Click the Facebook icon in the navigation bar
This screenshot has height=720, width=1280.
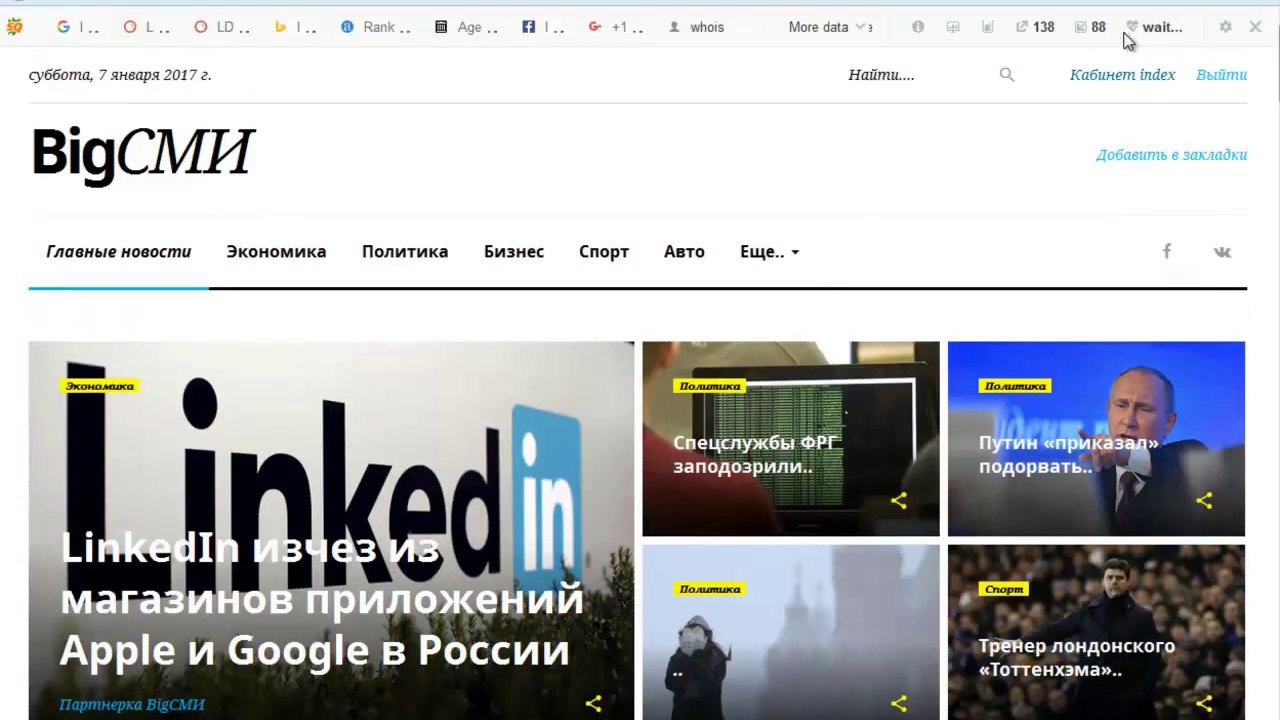[1166, 251]
